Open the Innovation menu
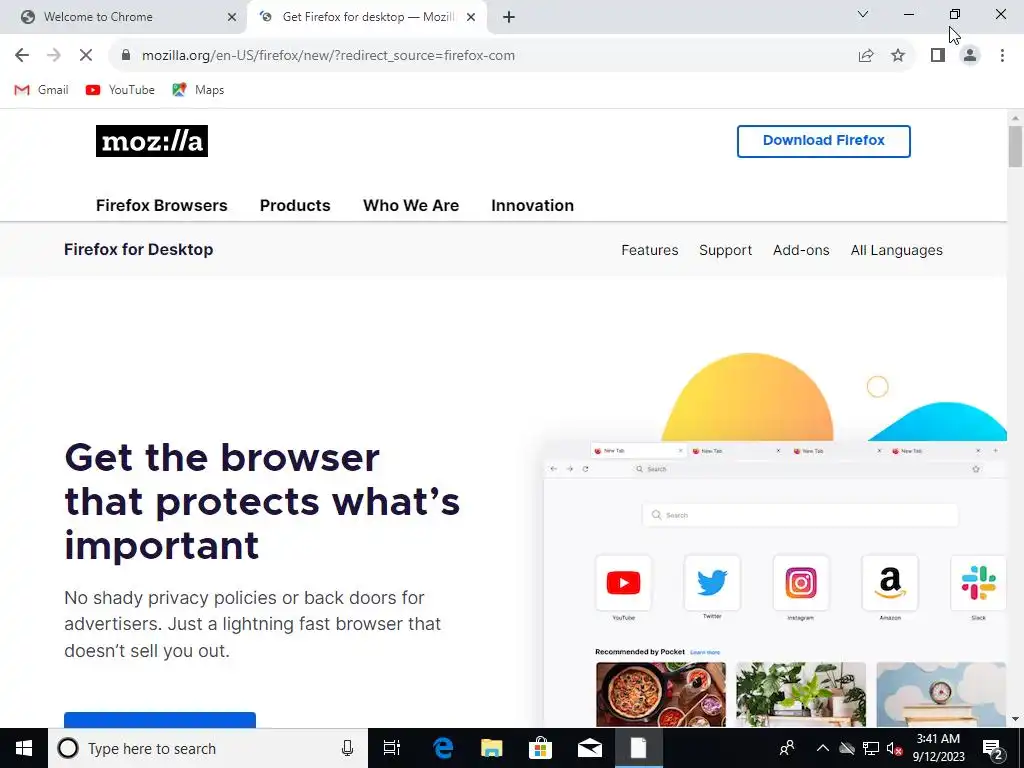Screen dimensions: 1024x768 pos(532,205)
